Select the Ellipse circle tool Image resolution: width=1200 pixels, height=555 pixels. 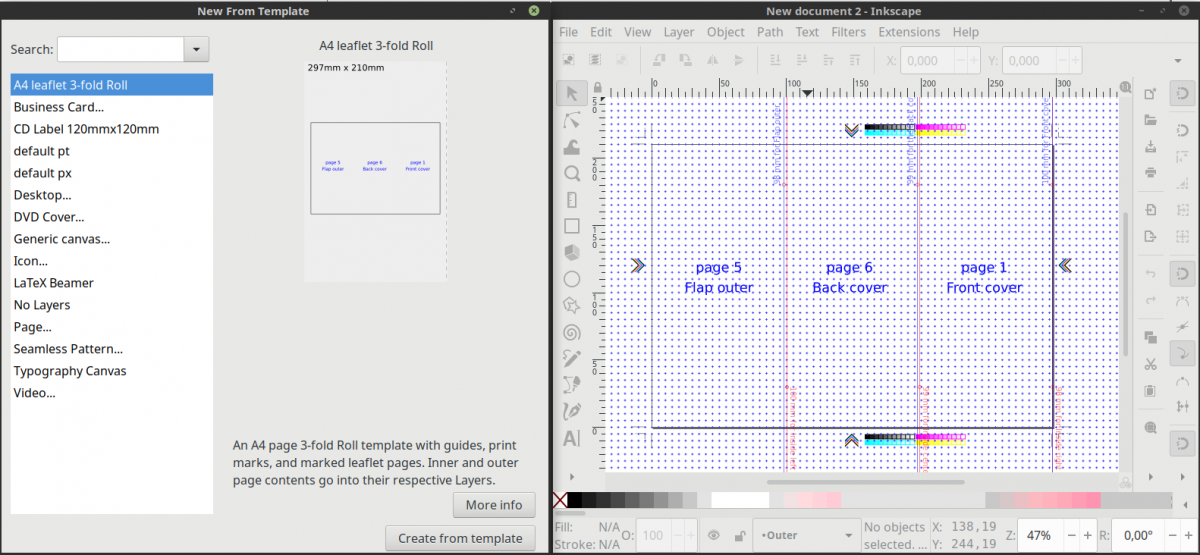point(572,279)
